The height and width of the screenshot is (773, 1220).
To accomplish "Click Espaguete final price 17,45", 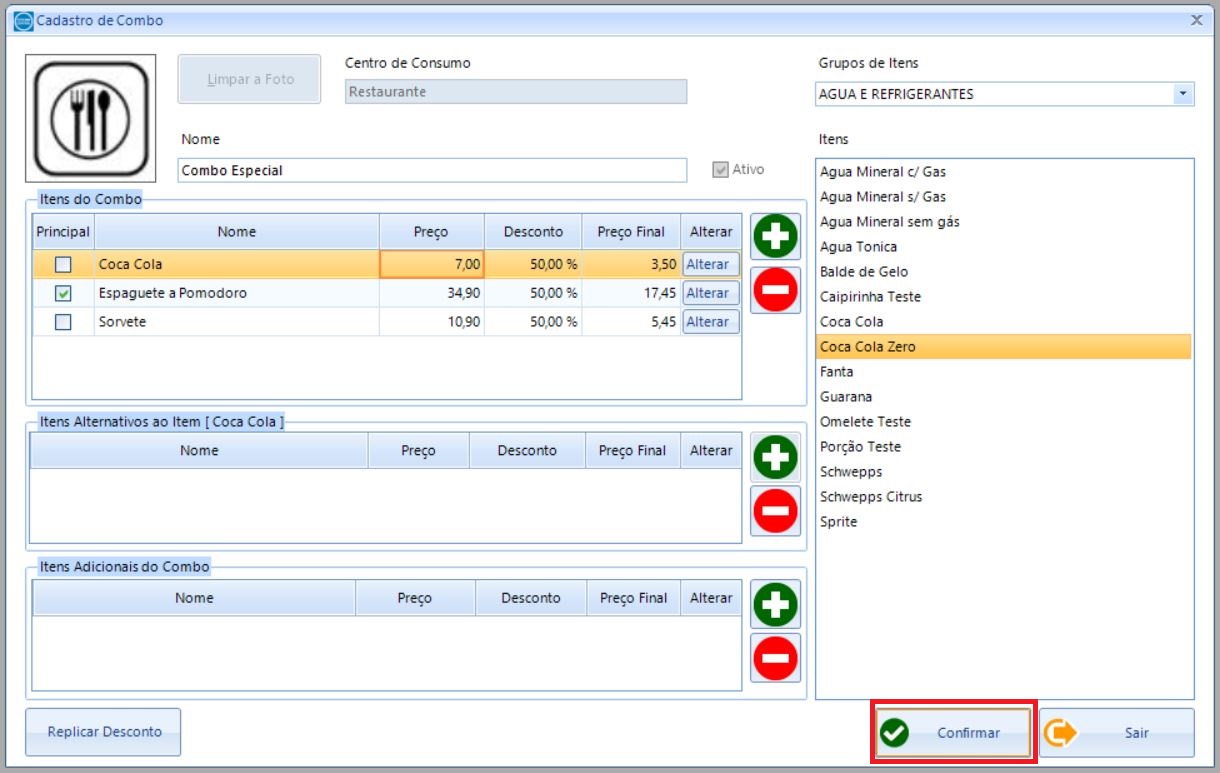I will [x=632, y=293].
